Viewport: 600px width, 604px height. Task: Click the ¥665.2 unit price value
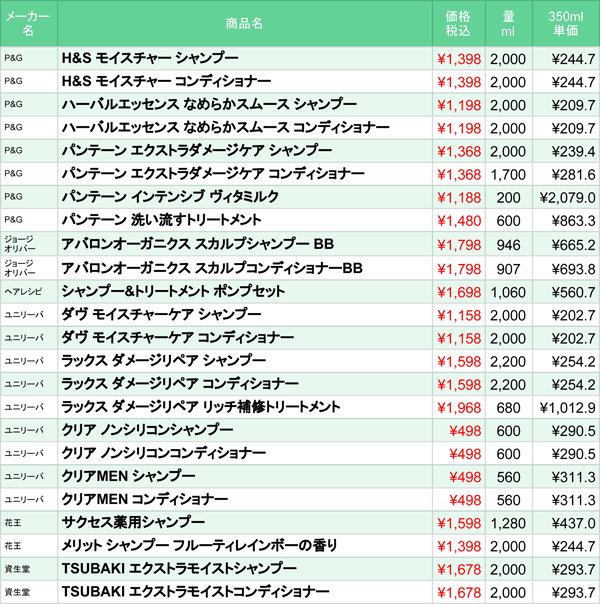573,245
